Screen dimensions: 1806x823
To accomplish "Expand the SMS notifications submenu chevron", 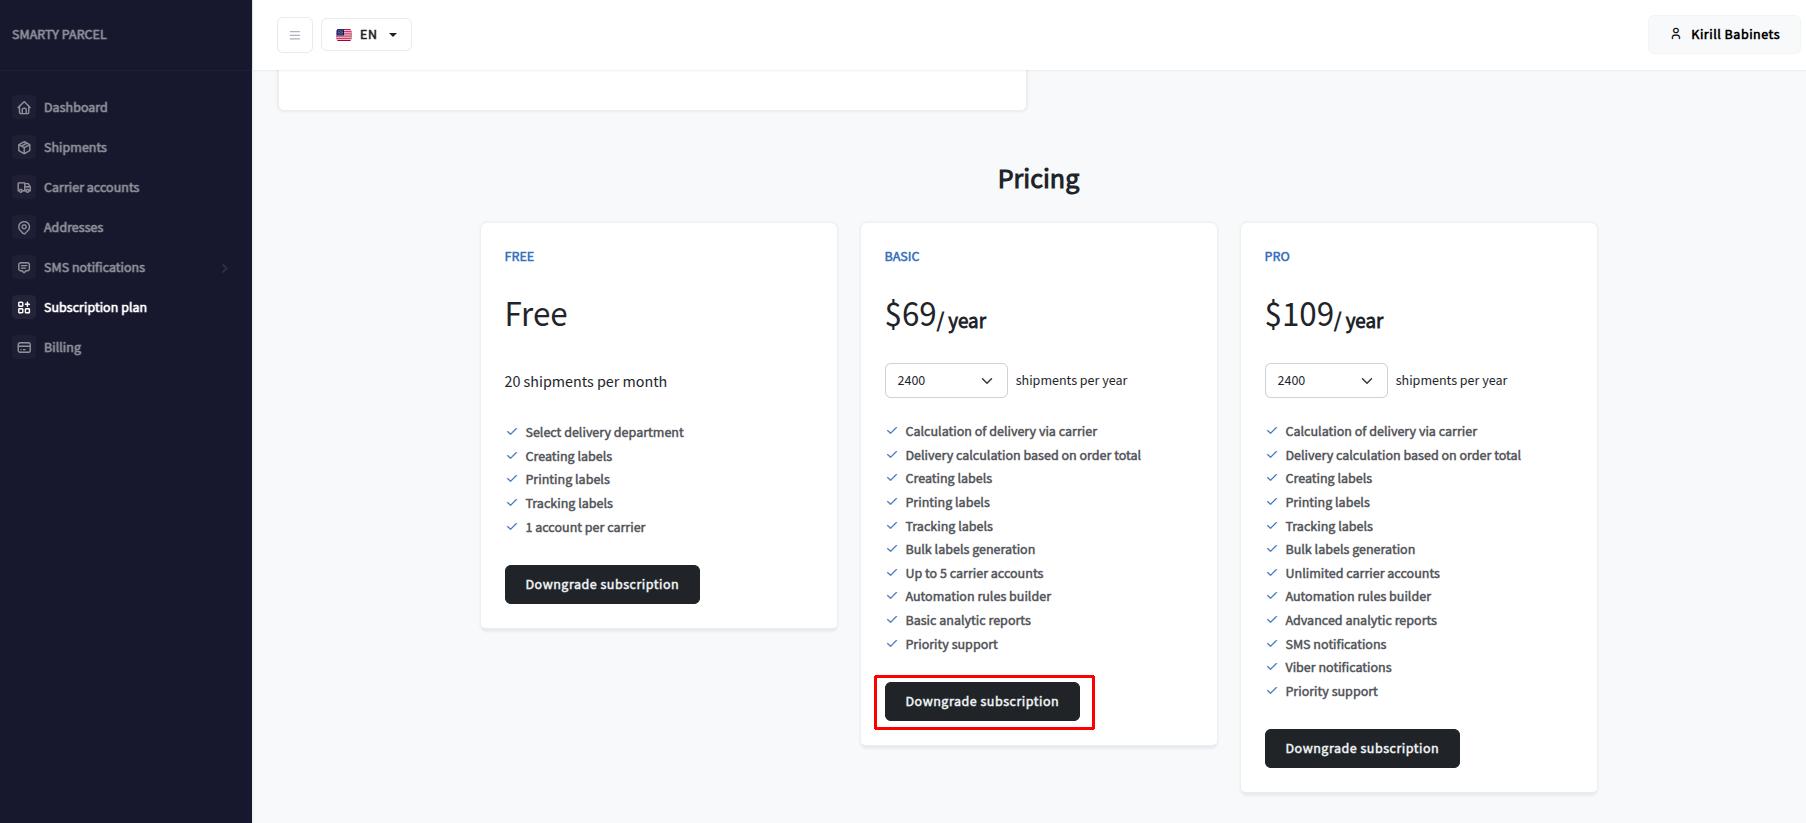I will pyautogui.click(x=224, y=268).
